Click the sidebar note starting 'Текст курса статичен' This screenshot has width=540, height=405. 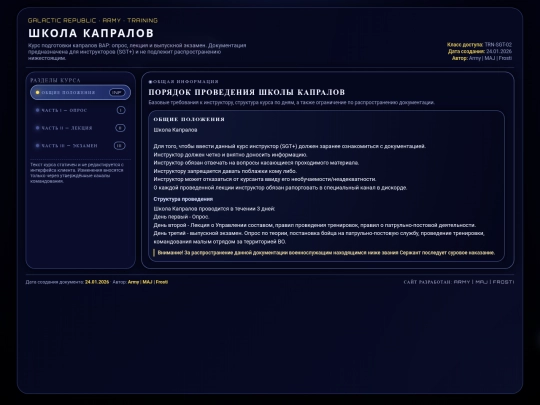77,173
